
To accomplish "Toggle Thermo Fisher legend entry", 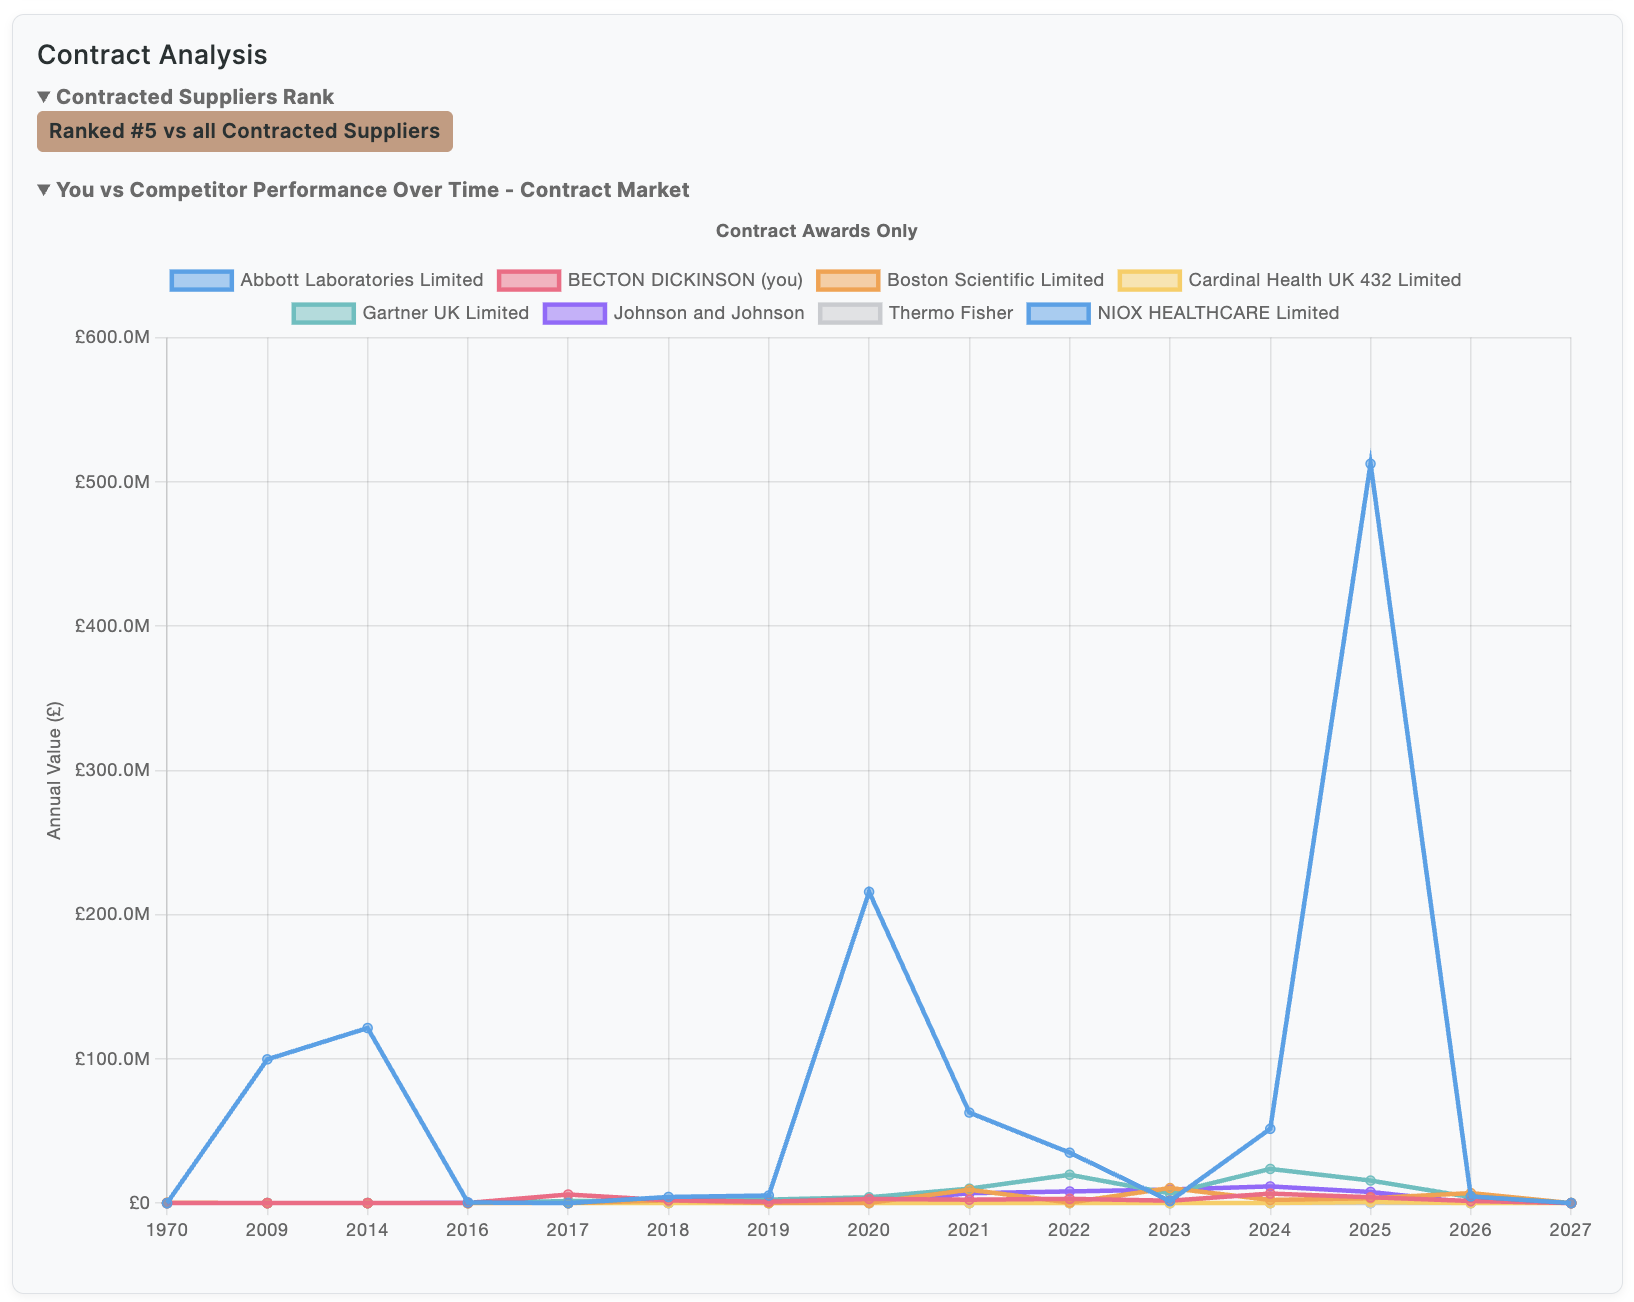I will [916, 313].
